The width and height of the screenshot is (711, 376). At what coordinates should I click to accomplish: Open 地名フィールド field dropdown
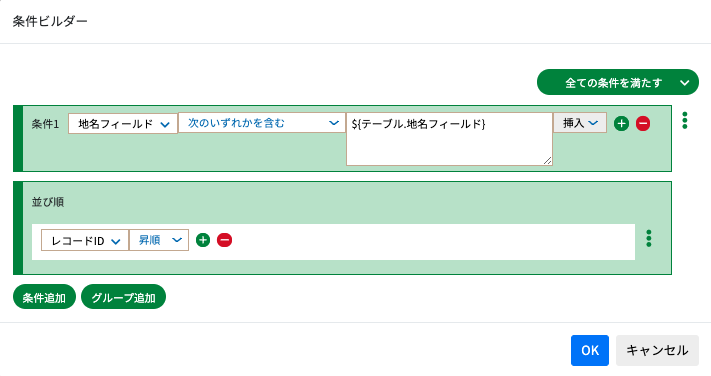[x=123, y=123]
